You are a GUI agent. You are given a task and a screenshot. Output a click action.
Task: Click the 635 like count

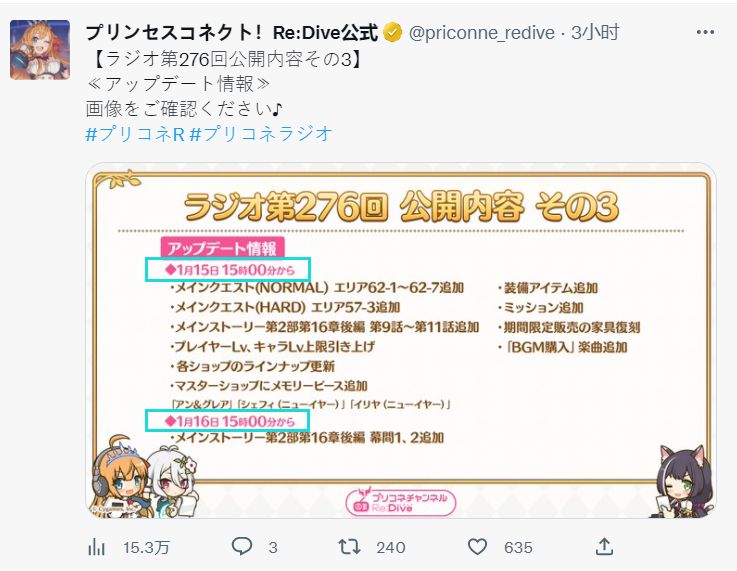click(x=518, y=548)
